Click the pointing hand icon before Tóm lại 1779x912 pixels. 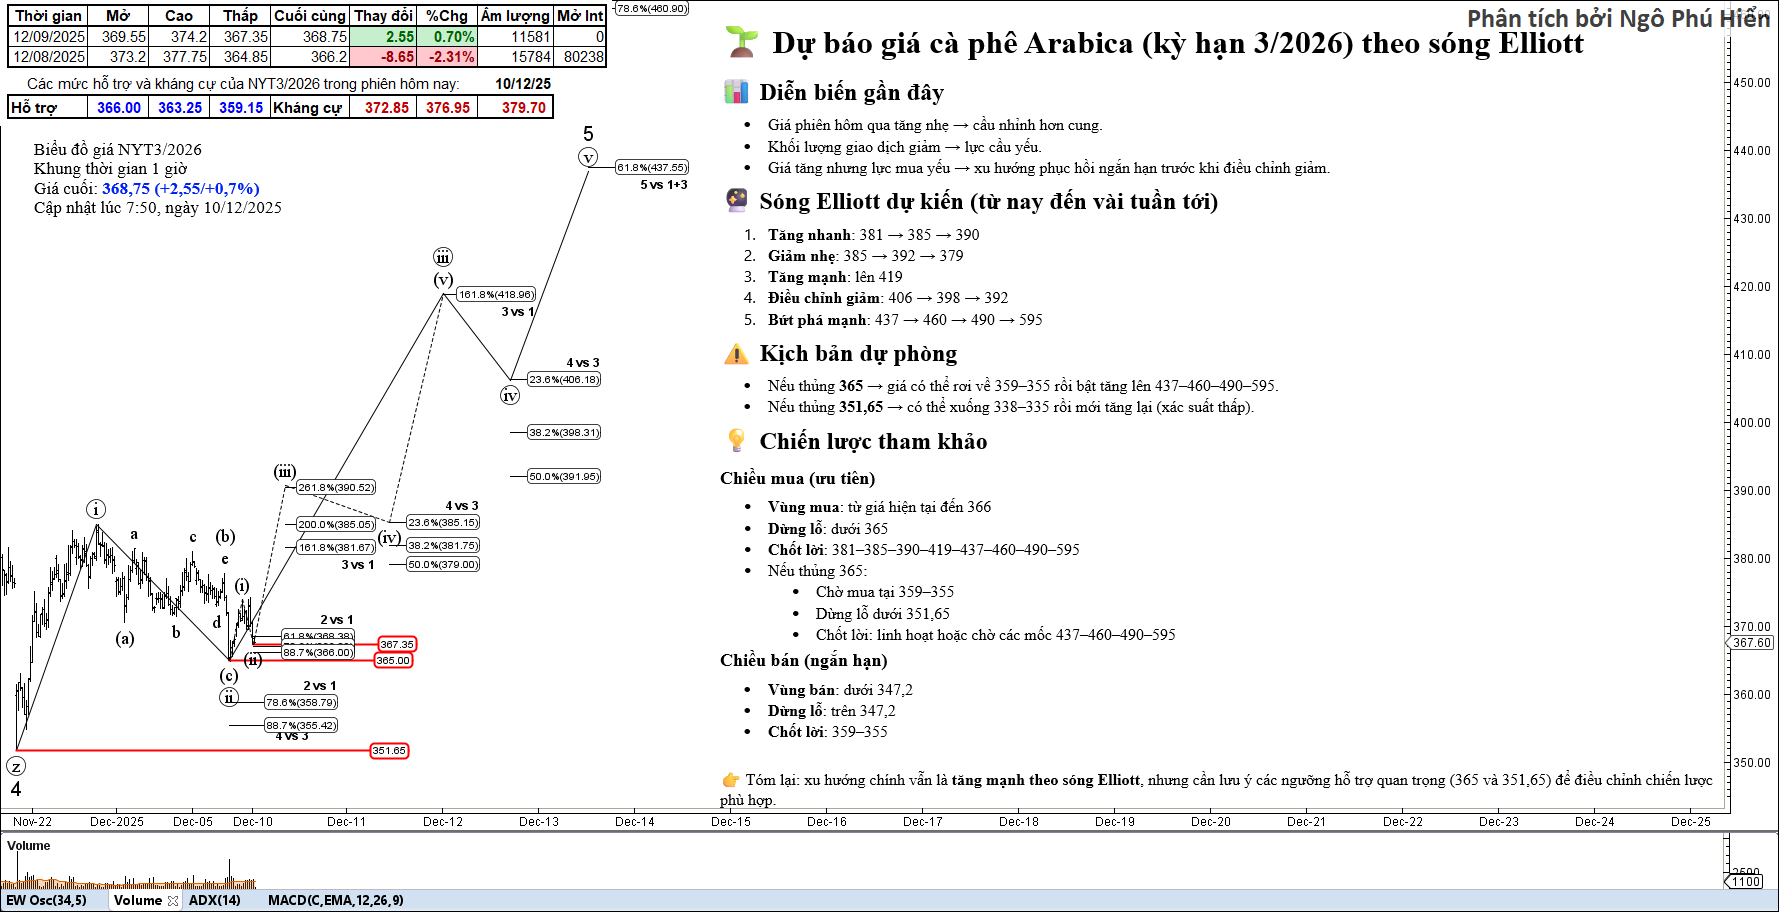(x=730, y=780)
